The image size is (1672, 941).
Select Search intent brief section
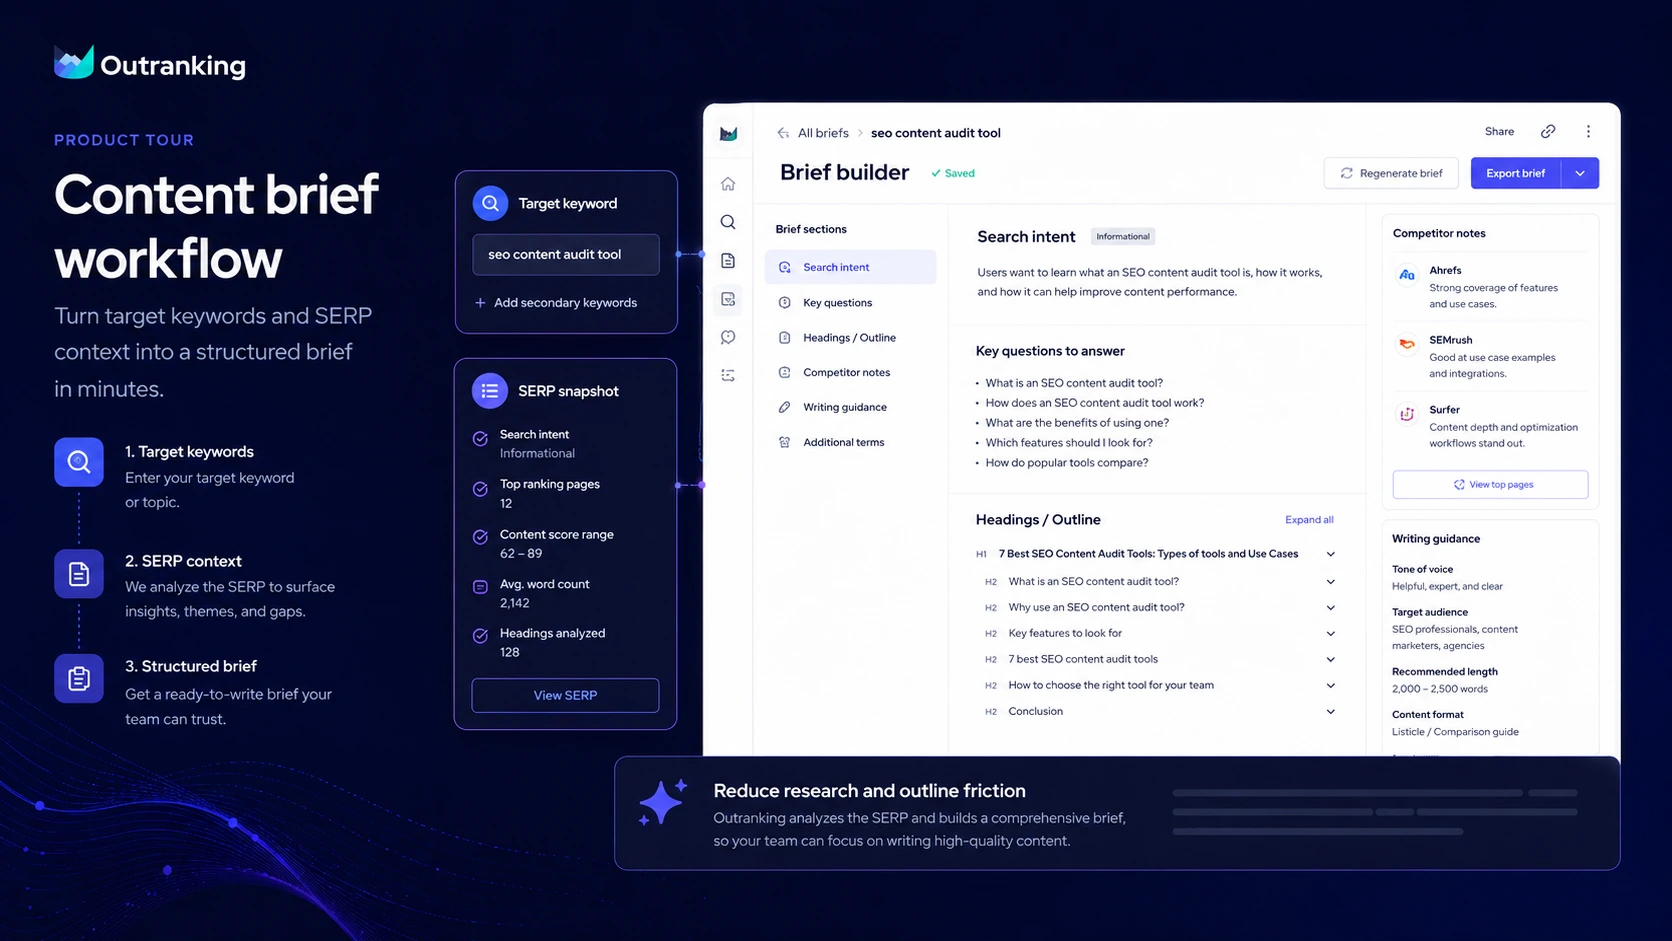[850, 267]
